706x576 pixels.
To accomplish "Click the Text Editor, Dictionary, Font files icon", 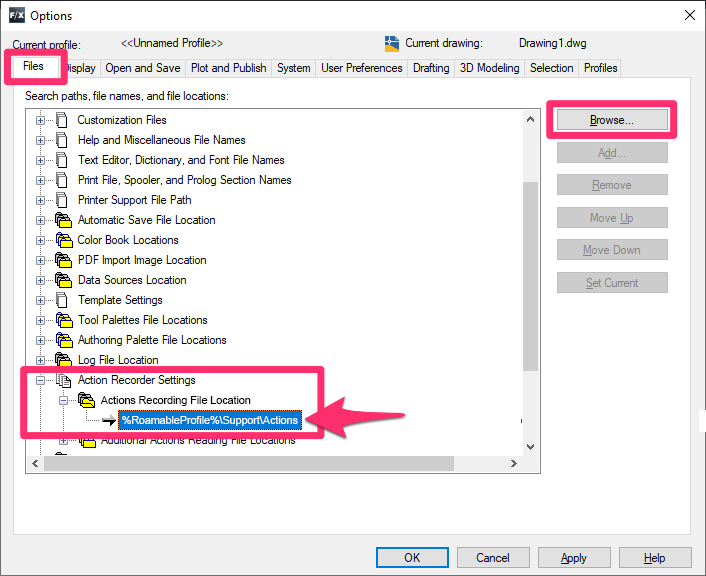I will tap(62, 160).
